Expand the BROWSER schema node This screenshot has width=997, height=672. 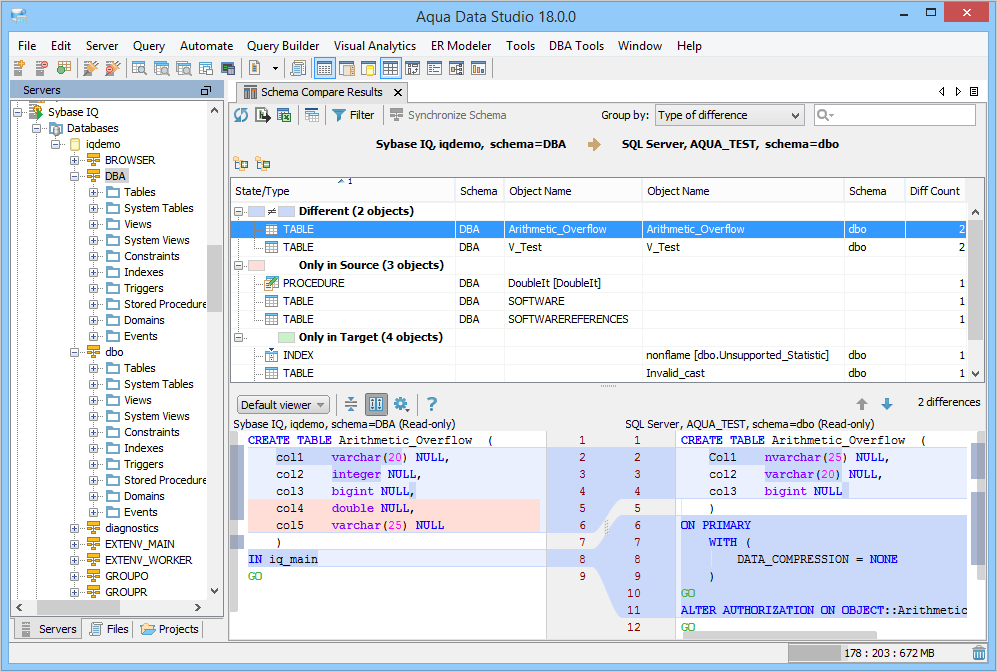pos(74,160)
